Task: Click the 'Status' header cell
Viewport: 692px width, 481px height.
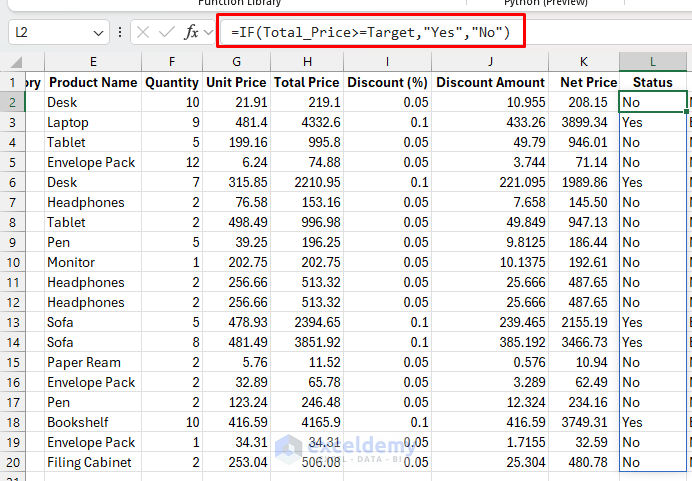Action: click(653, 83)
